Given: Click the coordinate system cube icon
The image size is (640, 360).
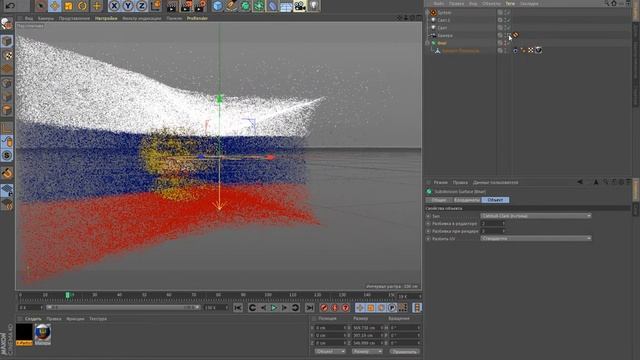Looking at the screenshot, I should pyautogui.click(x=156, y=6).
